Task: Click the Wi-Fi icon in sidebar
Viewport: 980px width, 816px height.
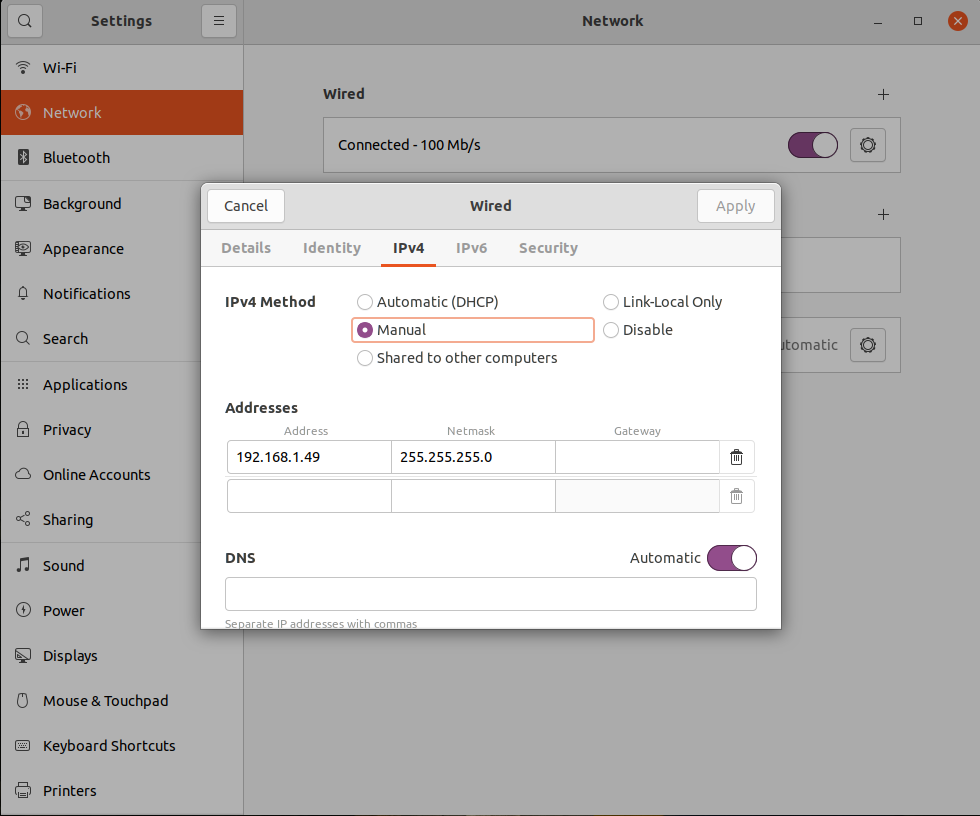Action: [x=23, y=67]
